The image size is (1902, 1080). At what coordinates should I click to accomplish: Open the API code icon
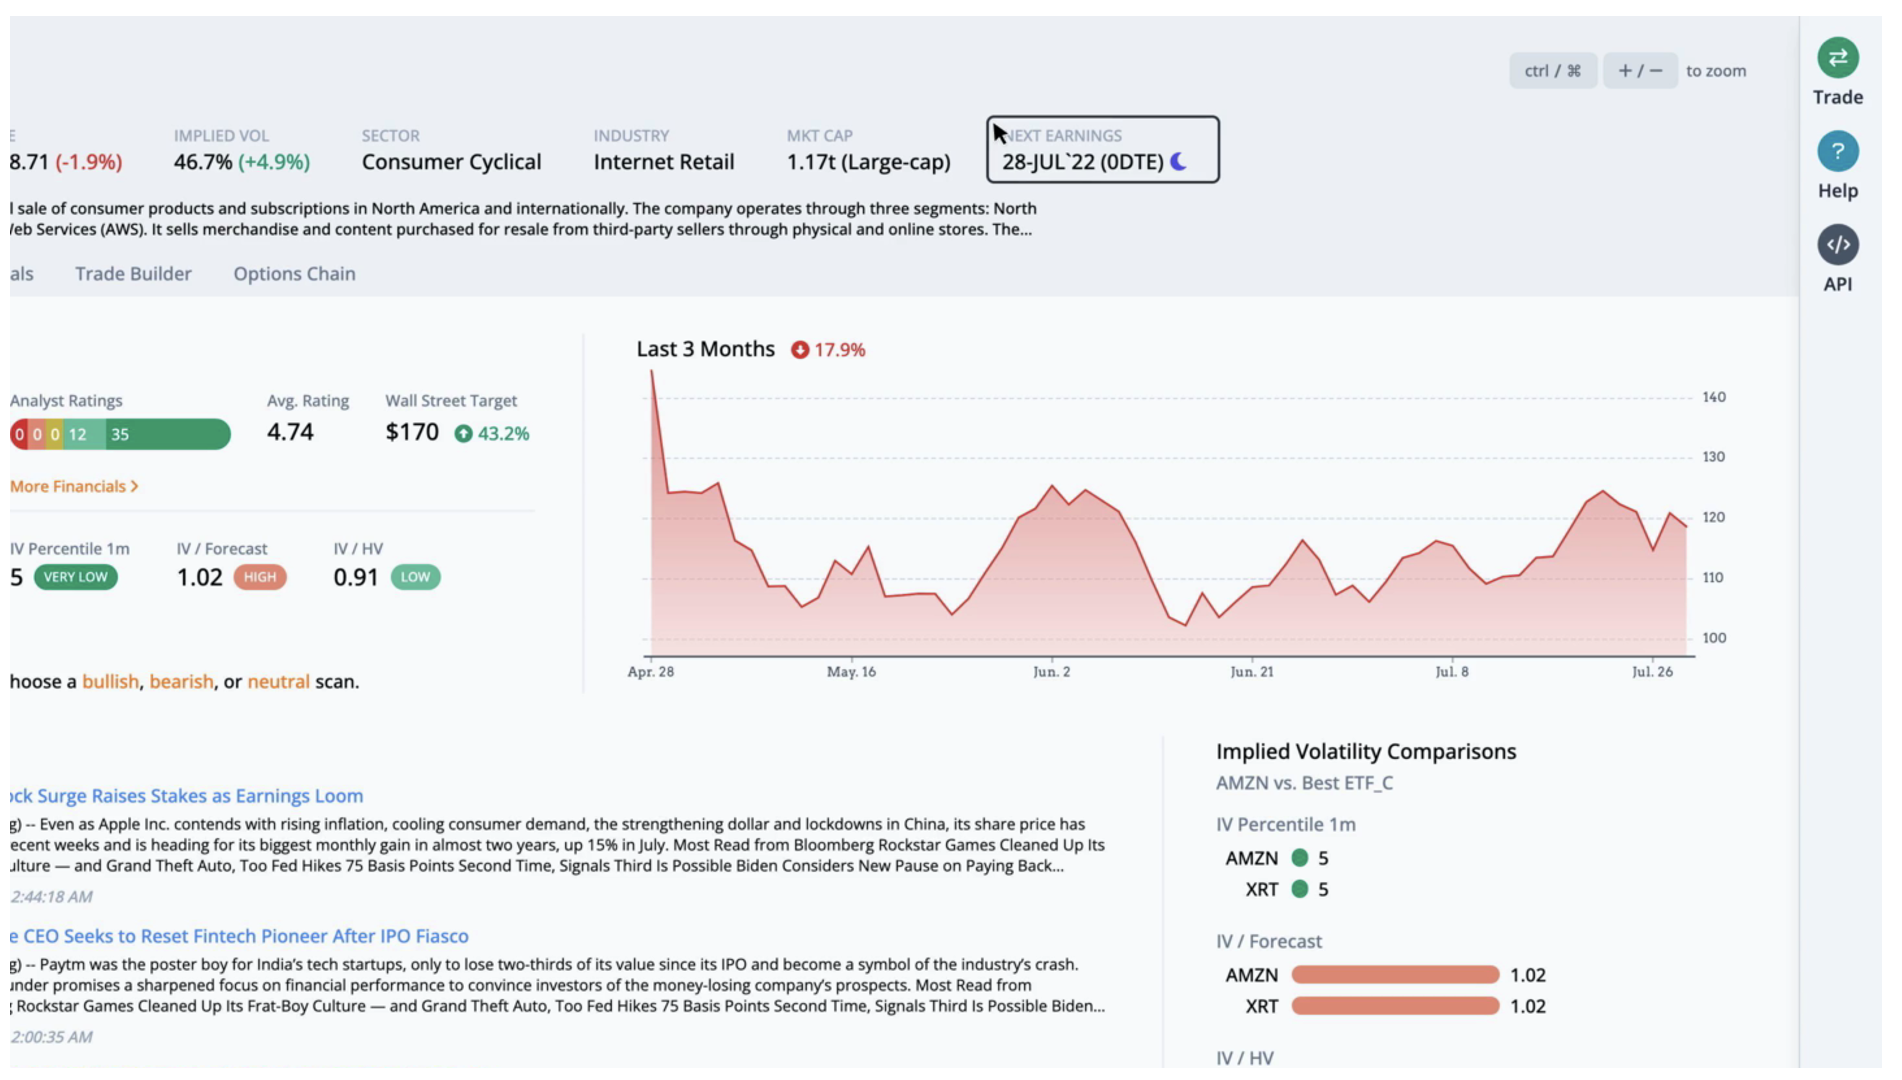tap(1837, 245)
